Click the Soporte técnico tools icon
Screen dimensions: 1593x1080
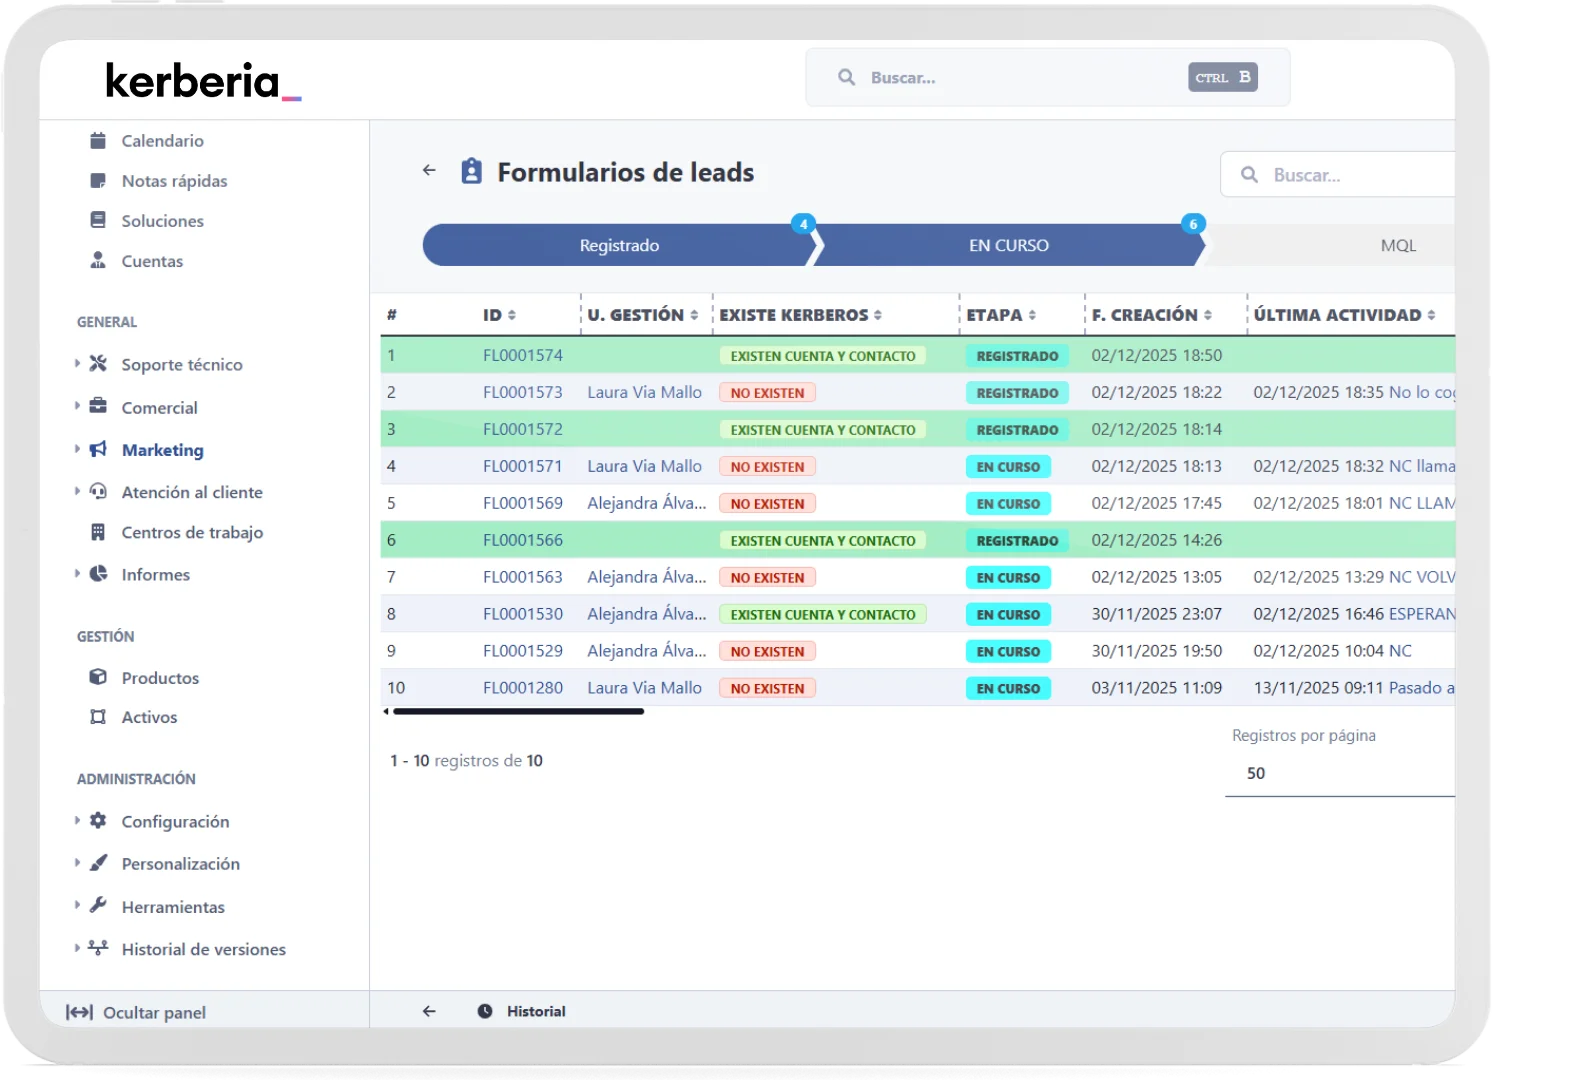click(x=98, y=364)
